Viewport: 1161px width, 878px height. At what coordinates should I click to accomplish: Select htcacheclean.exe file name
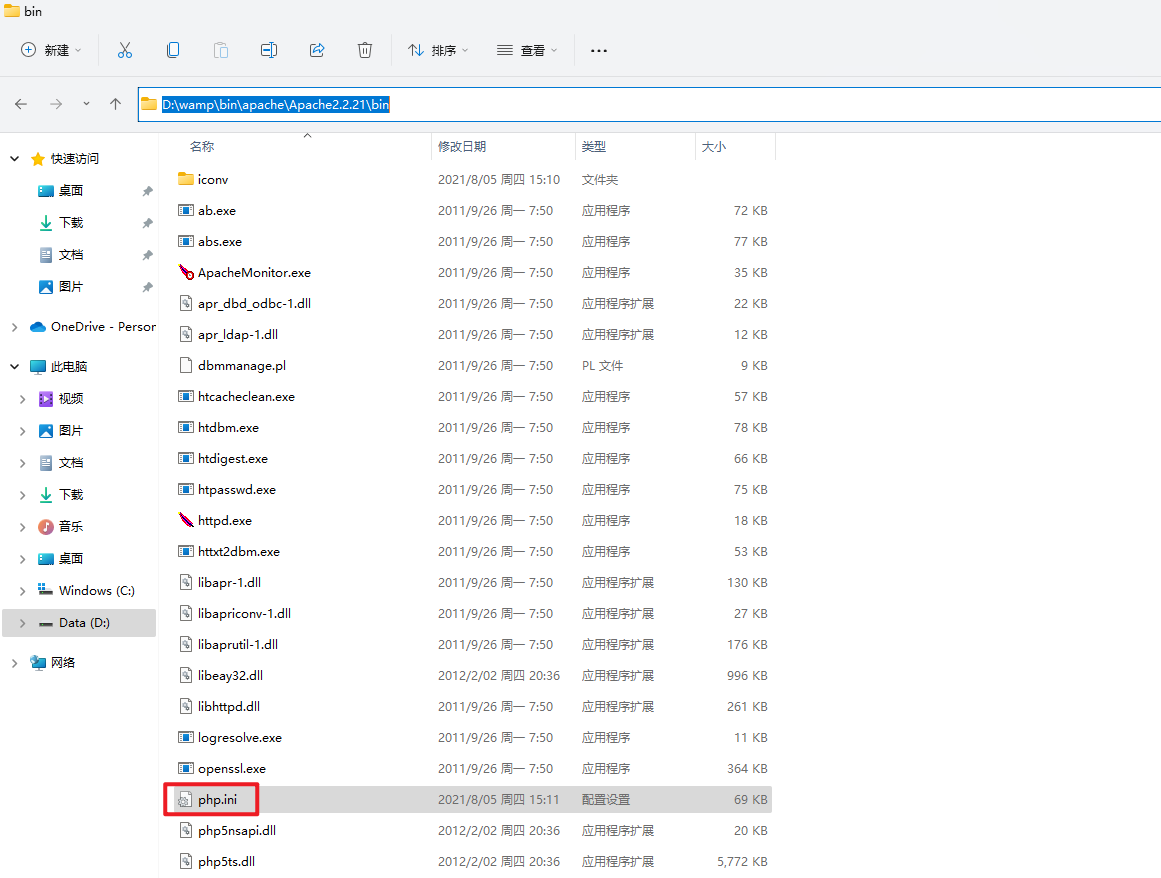tap(247, 397)
